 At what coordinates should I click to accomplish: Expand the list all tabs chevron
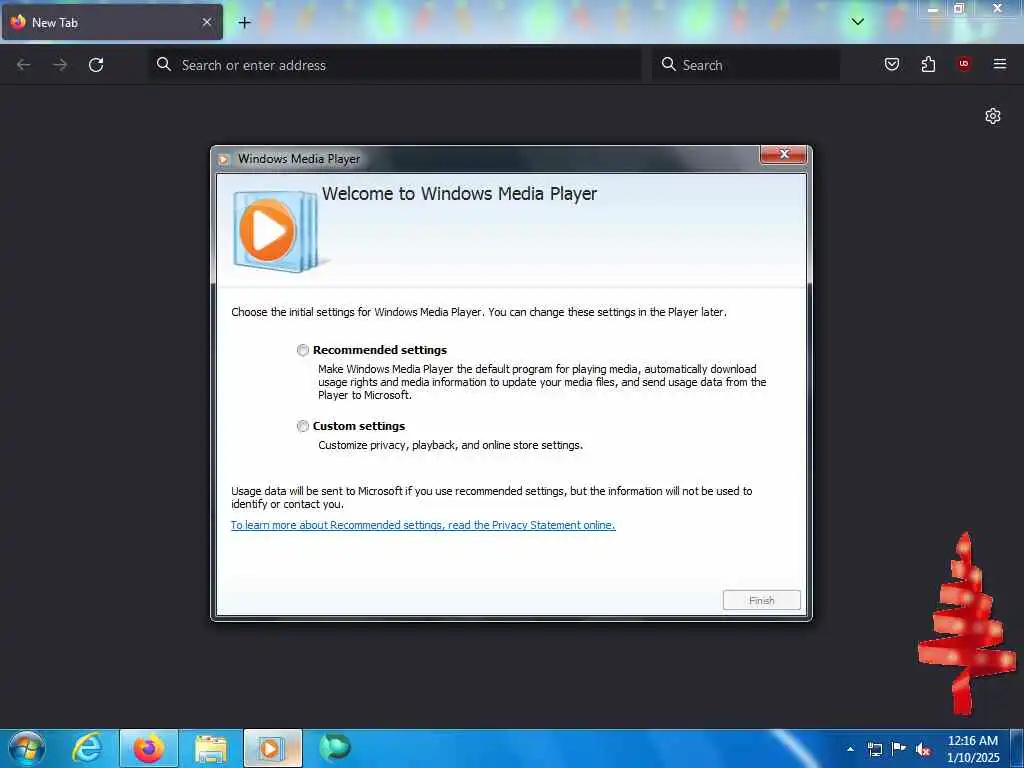(x=858, y=22)
